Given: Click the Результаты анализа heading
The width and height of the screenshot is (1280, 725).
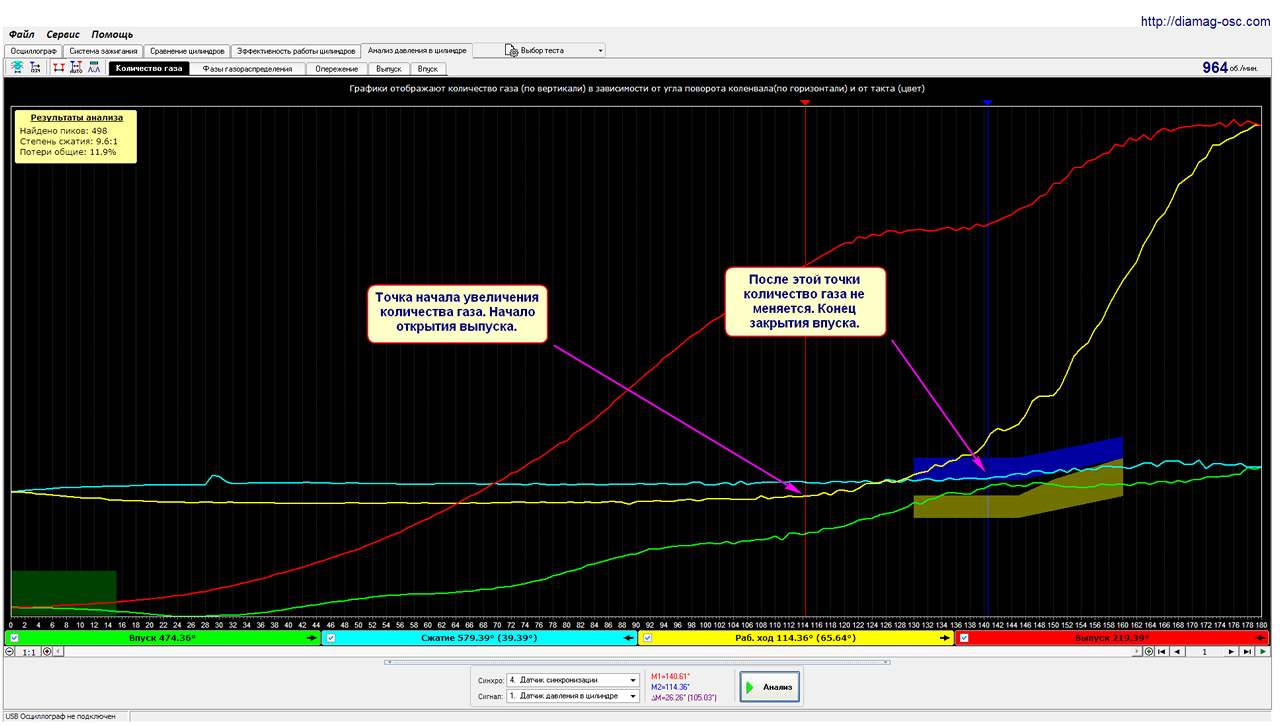Looking at the screenshot, I should (77, 117).
